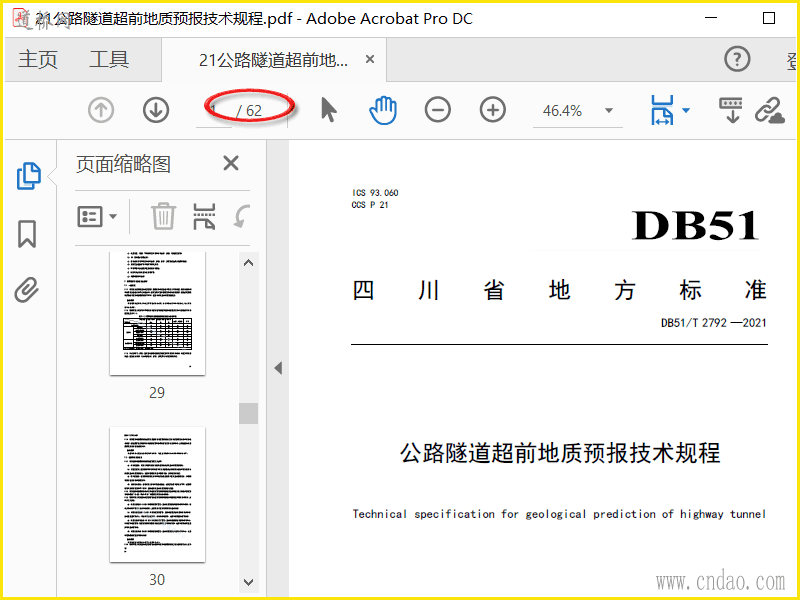The height and width of the screenshot is (600, 800).
Task: Go to next page with down arrow
Action: pyautogui.click(x=156, y=110)
